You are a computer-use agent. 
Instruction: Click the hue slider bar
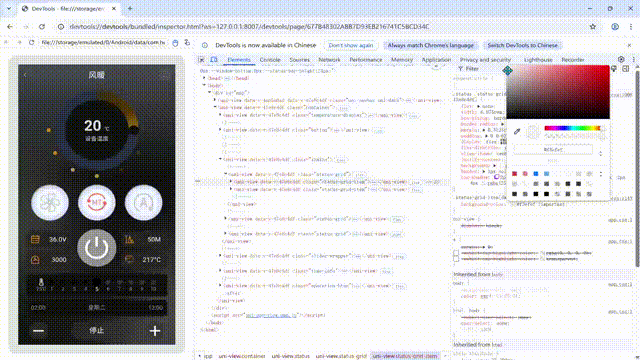(x=572, y=128)
